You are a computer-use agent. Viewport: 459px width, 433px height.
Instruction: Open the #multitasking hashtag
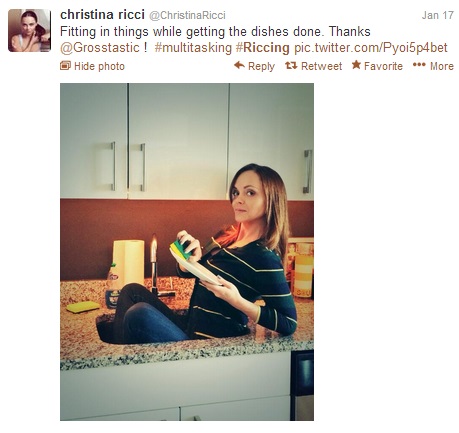193,48
